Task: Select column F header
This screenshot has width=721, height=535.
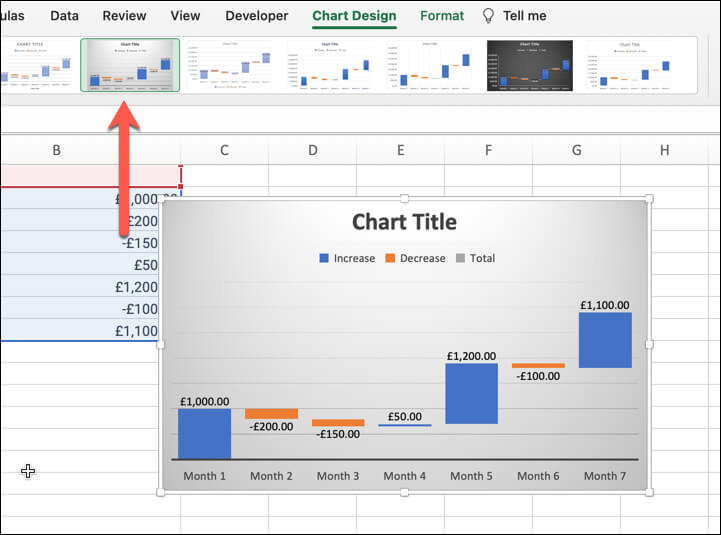Action: pos(488,150)
